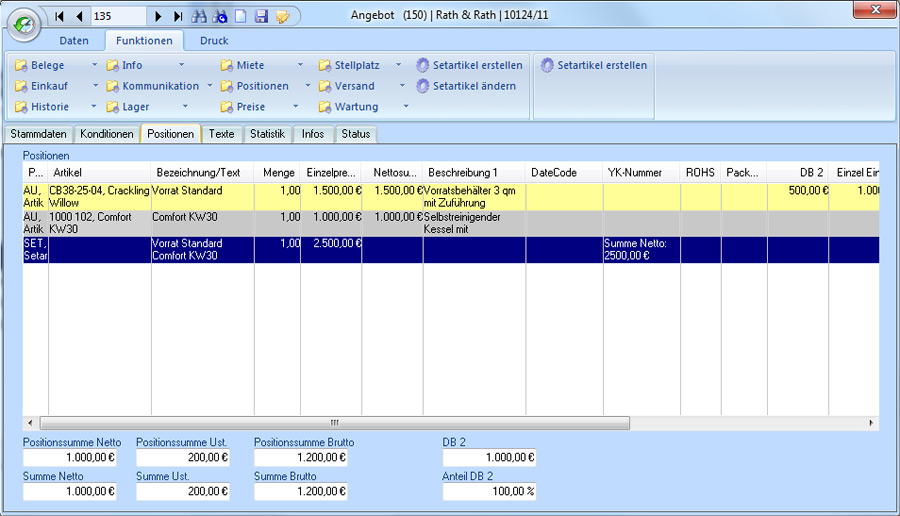Screen dimensions: 900x516
Task: Open the Texte tab
Action: click(222, 134)
